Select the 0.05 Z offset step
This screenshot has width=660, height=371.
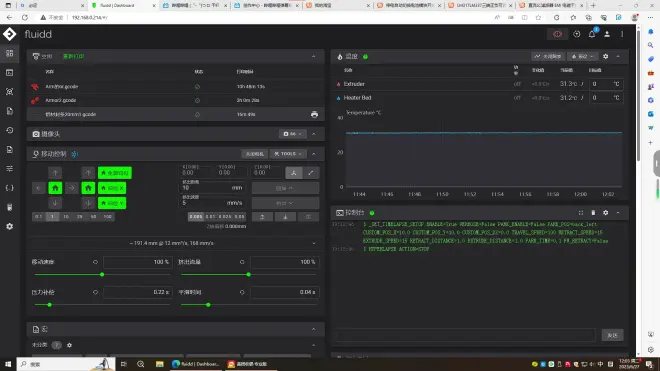pos(239,216)
